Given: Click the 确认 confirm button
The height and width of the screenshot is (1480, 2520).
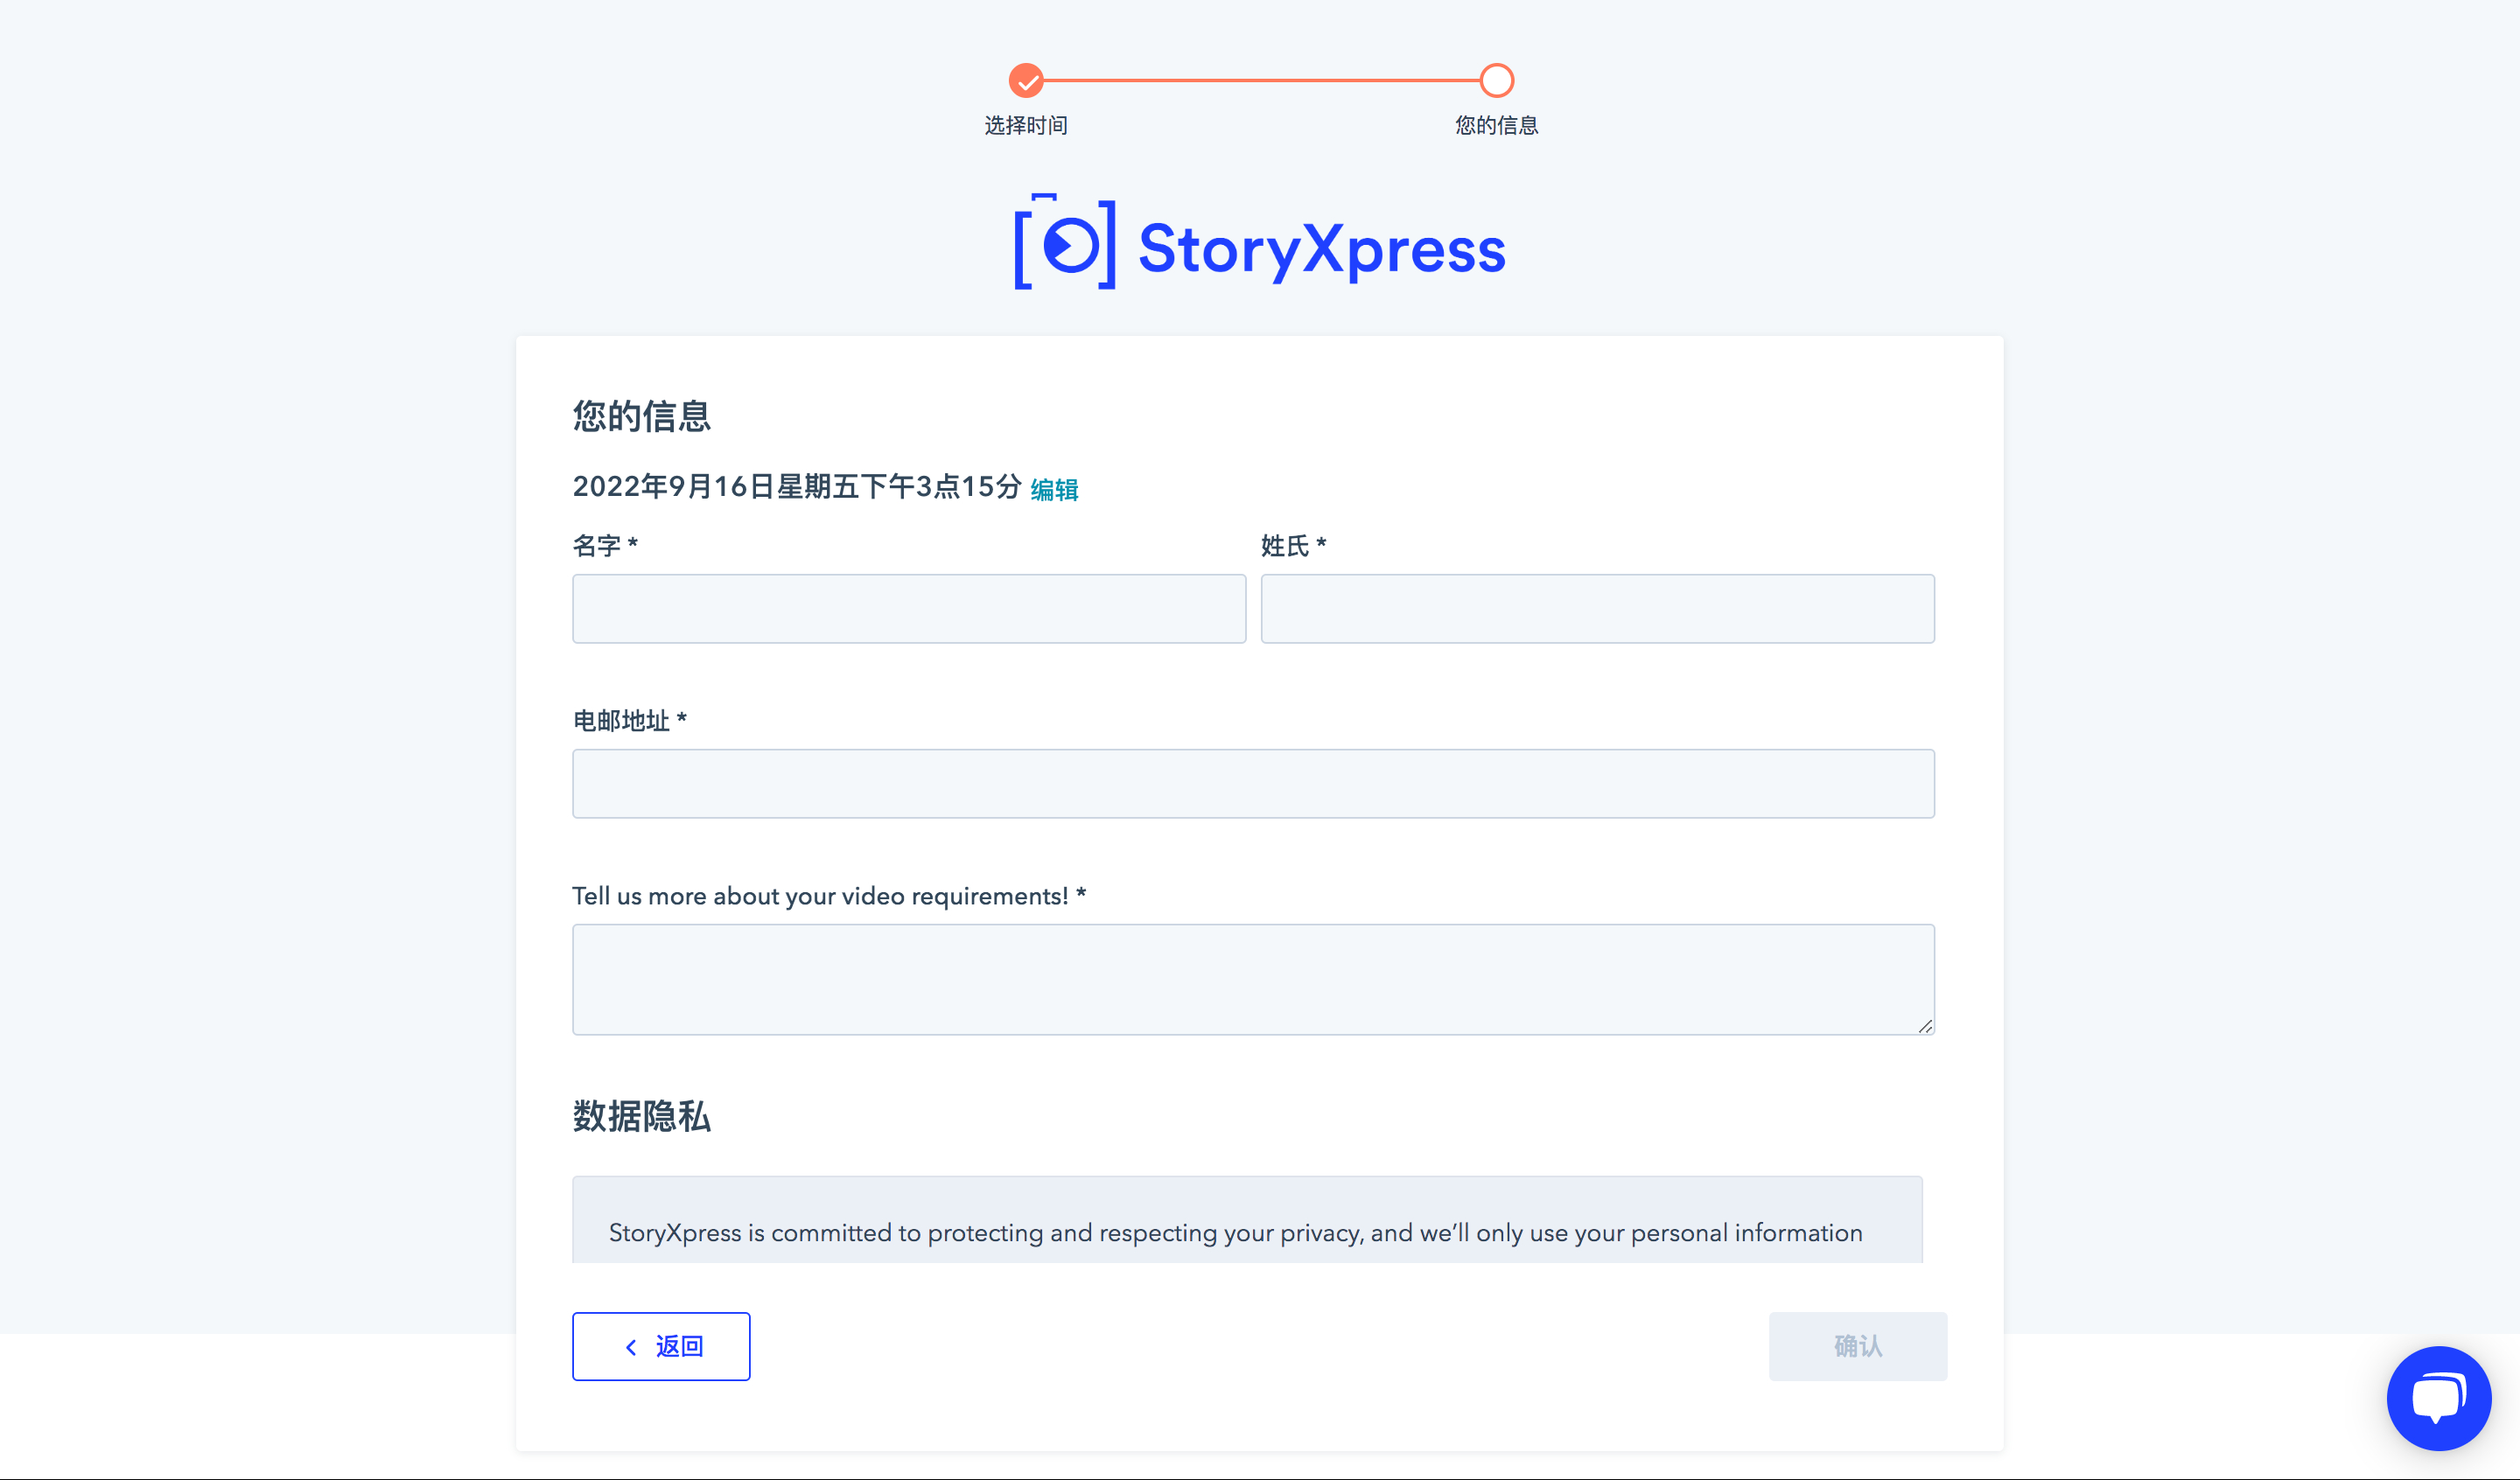Looking at the screenshot, I should [1857, 1346].
